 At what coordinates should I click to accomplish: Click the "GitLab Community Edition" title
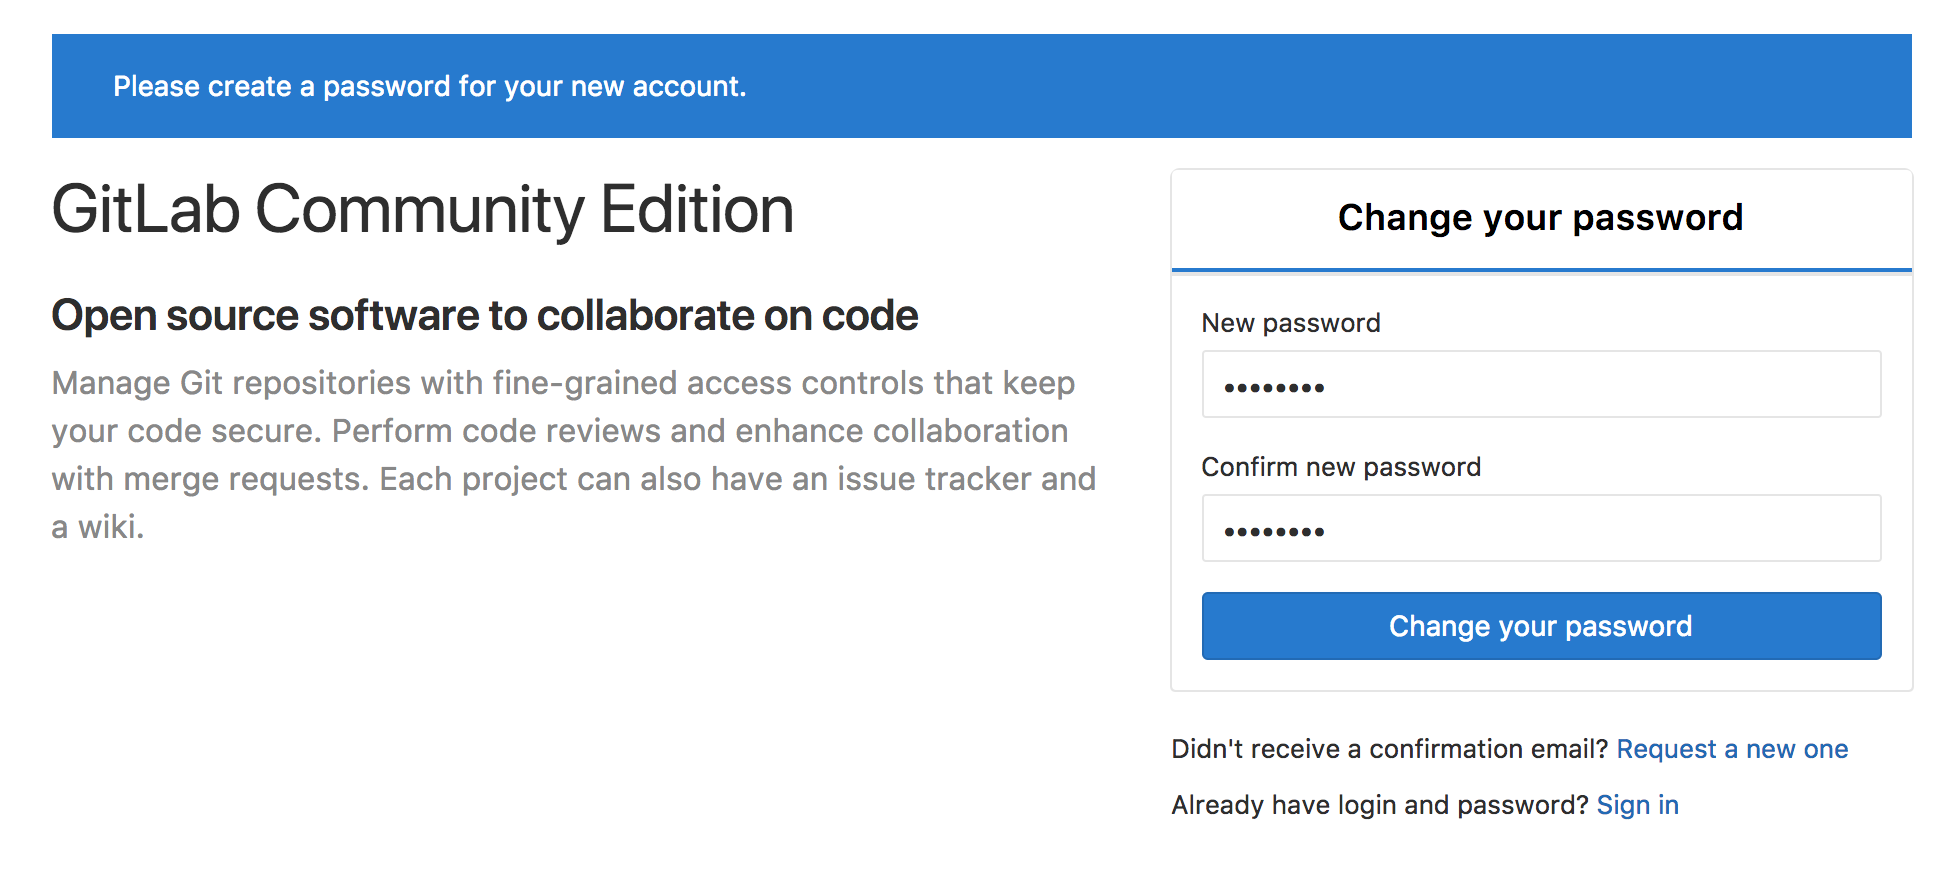coord(422,210)
